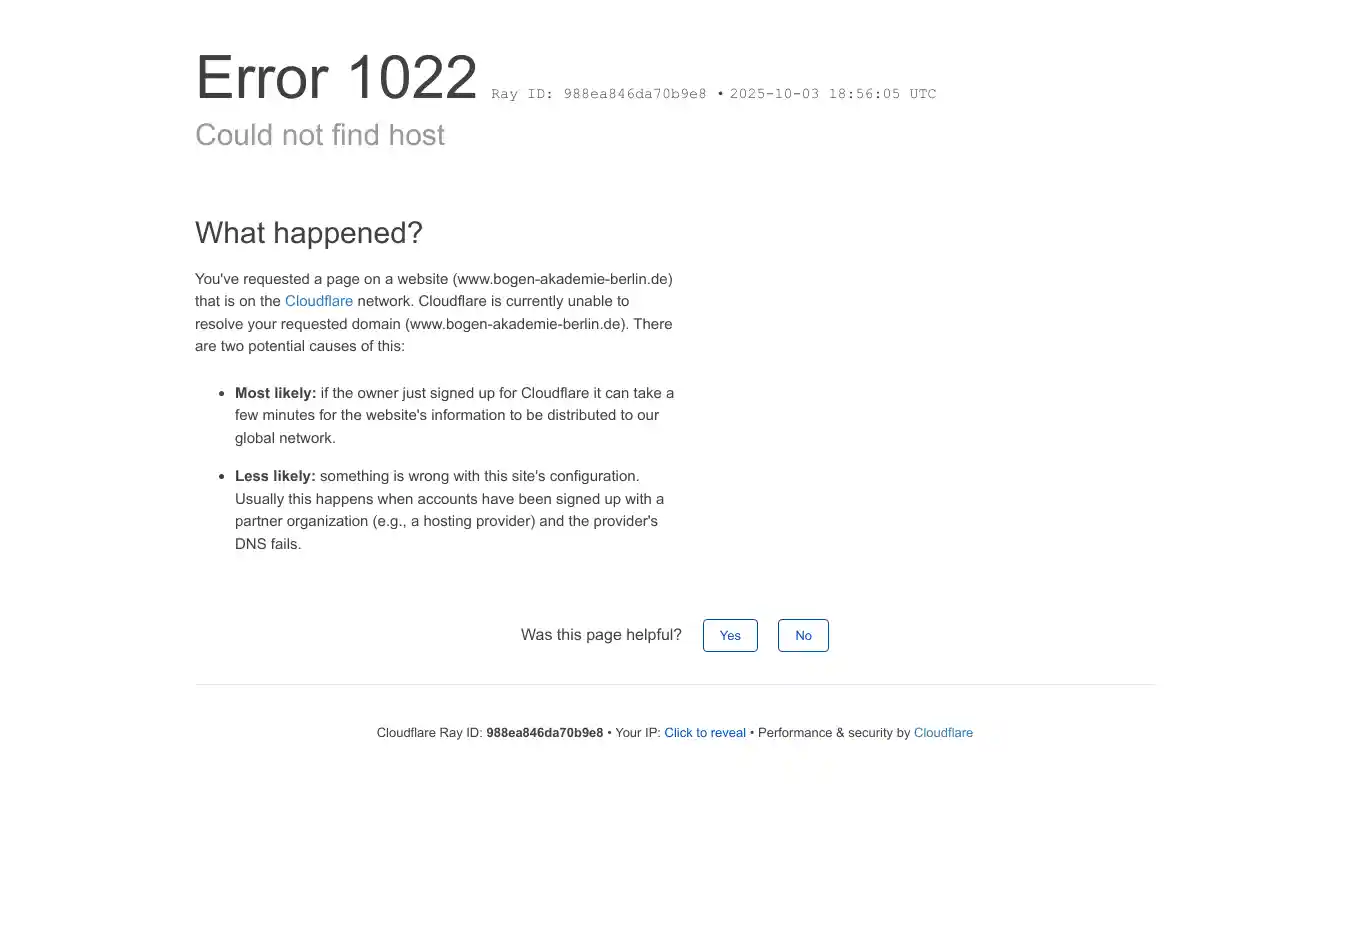Click the Your IP label in footer

coord(637,733)
